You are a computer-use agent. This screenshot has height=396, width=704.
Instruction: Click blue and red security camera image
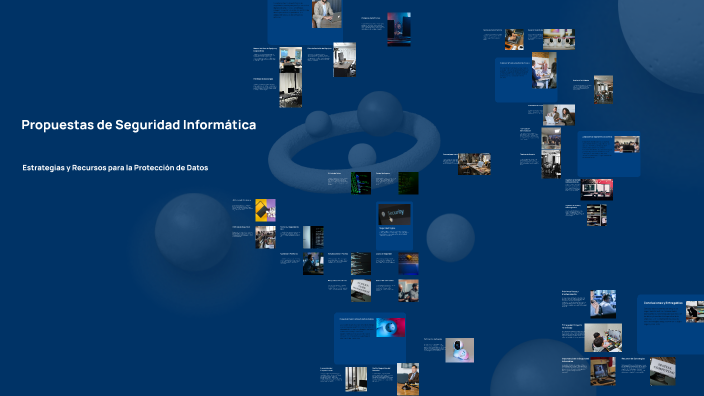pos(390,327)
